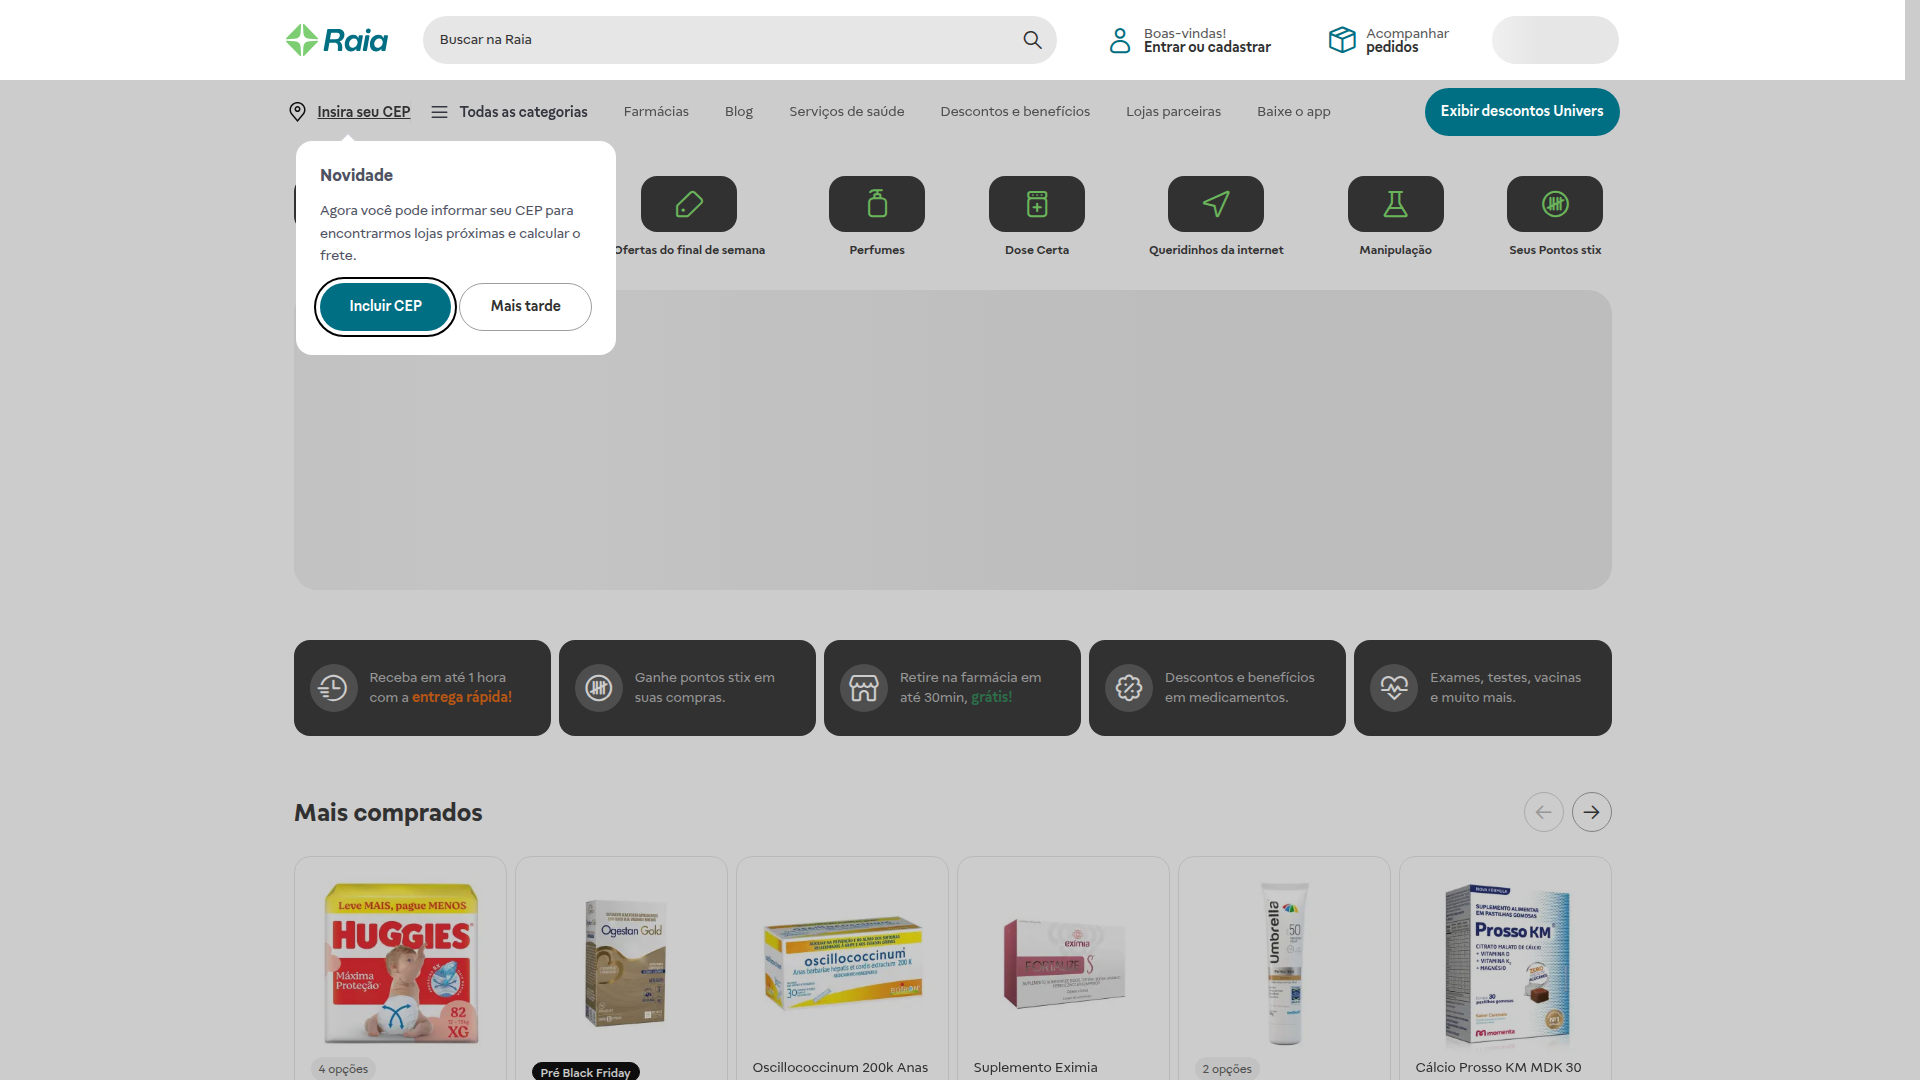Click the search magnifier icon

coord(1032,40)
